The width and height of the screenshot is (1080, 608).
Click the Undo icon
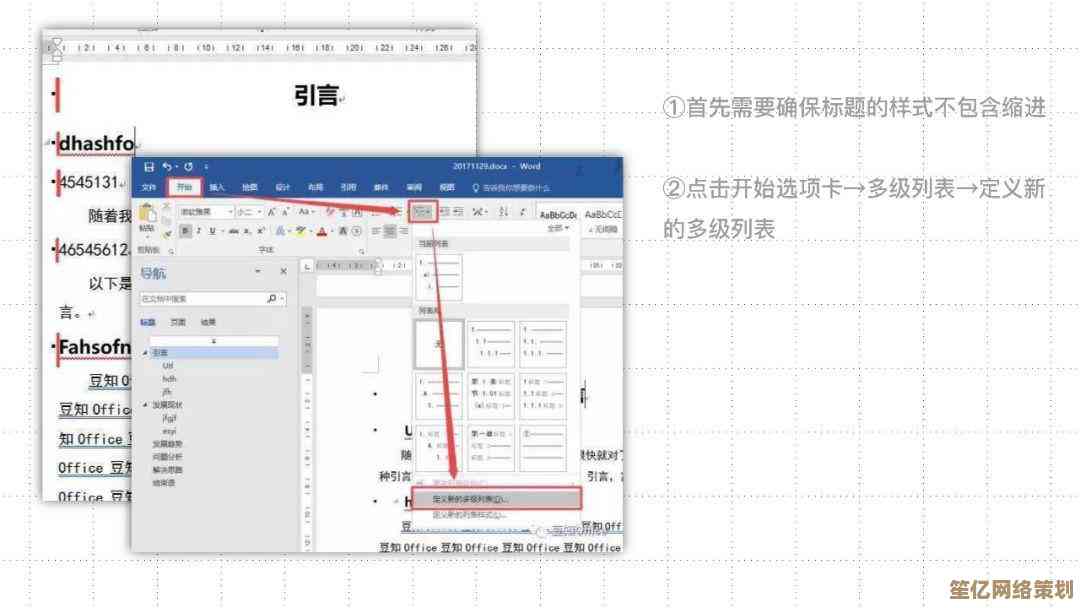(168, 165)
